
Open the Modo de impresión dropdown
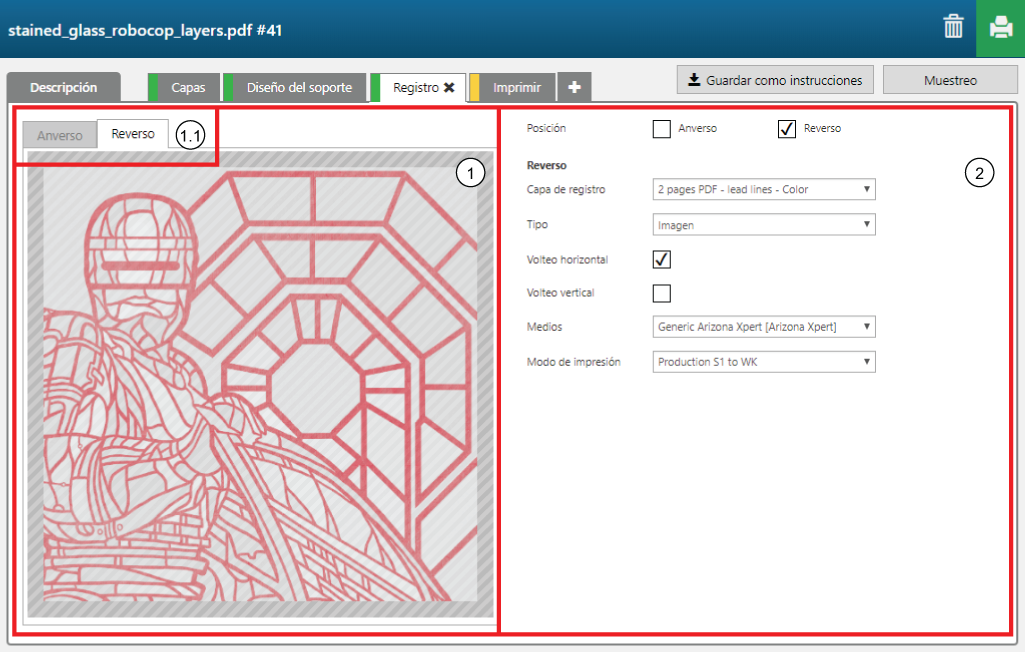pos(764,362)
